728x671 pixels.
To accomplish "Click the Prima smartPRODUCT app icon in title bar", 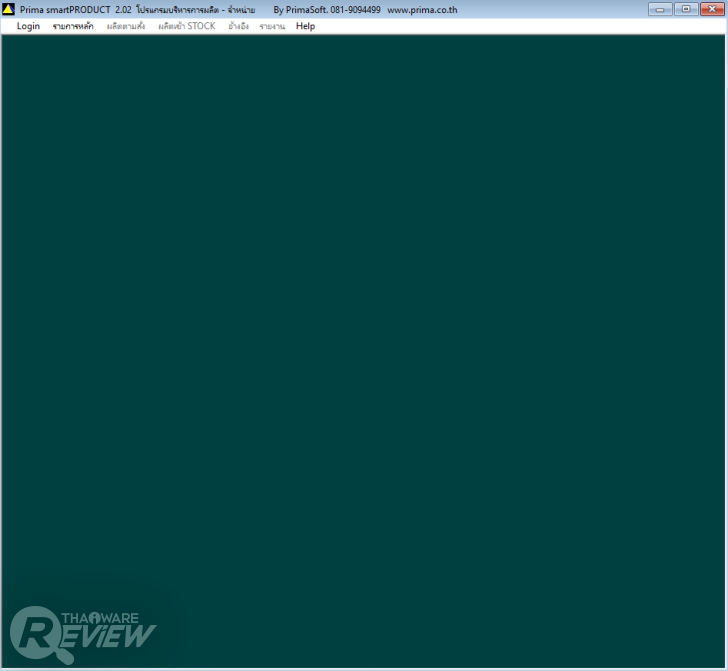I will point(8,9).
